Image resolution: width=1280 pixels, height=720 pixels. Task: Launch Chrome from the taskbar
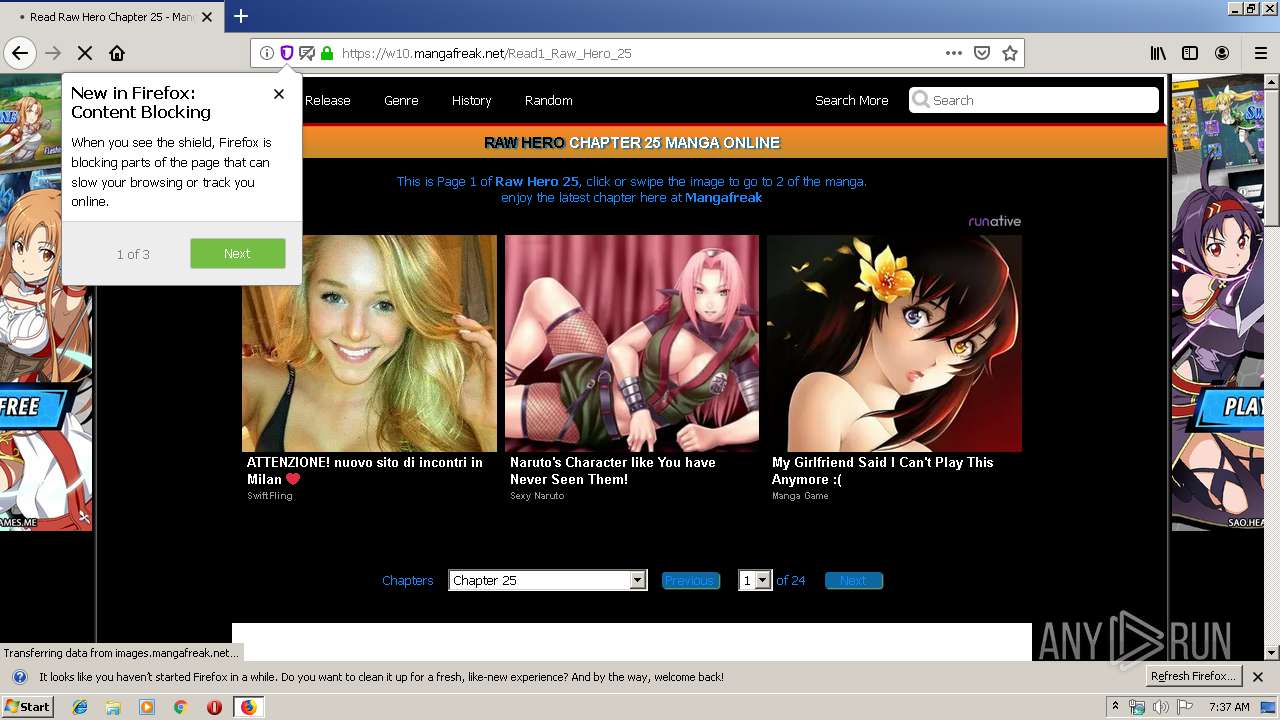pos(180,707)
